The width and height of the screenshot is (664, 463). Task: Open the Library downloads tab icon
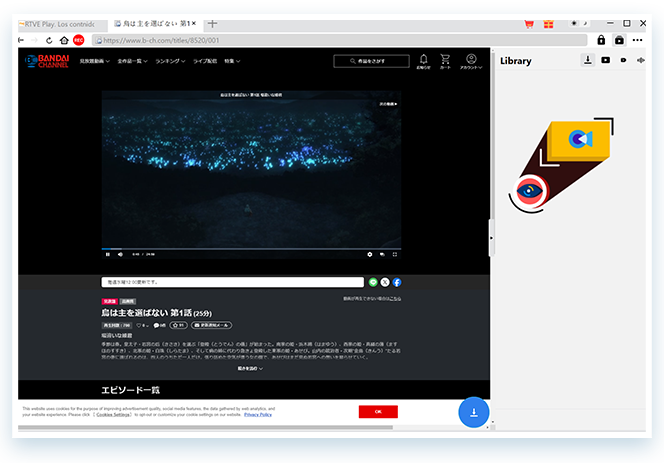(x=588, y=60)
